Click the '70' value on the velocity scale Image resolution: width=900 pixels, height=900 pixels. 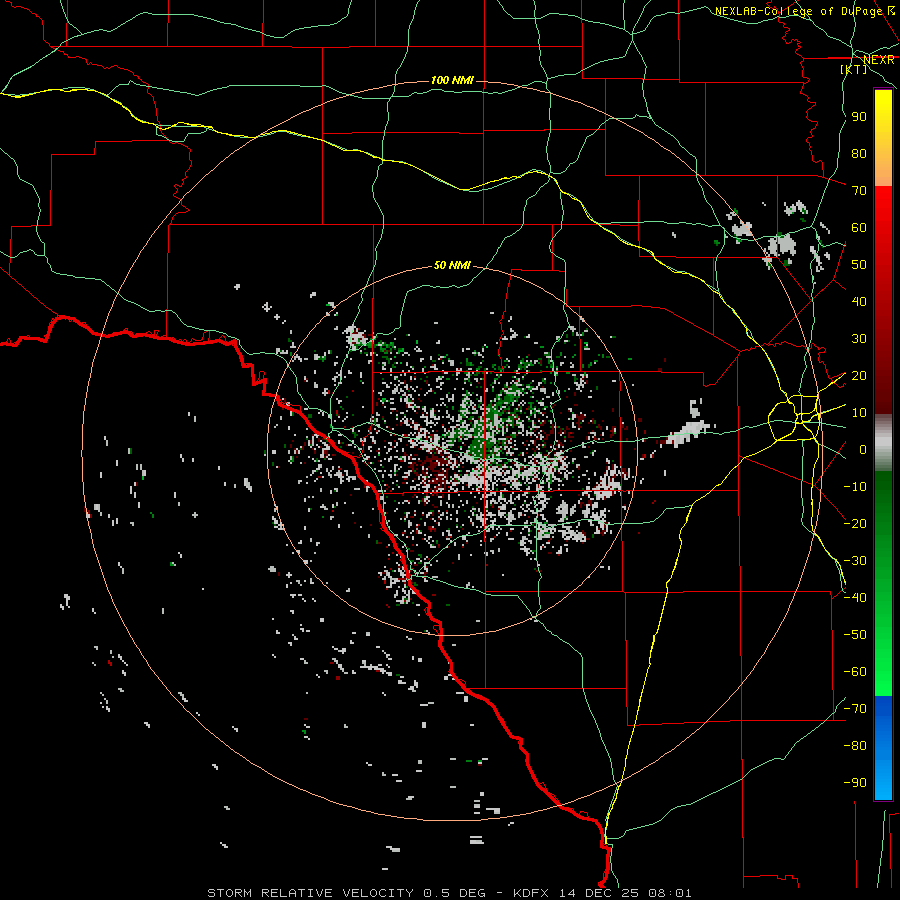tap(859, 191)
